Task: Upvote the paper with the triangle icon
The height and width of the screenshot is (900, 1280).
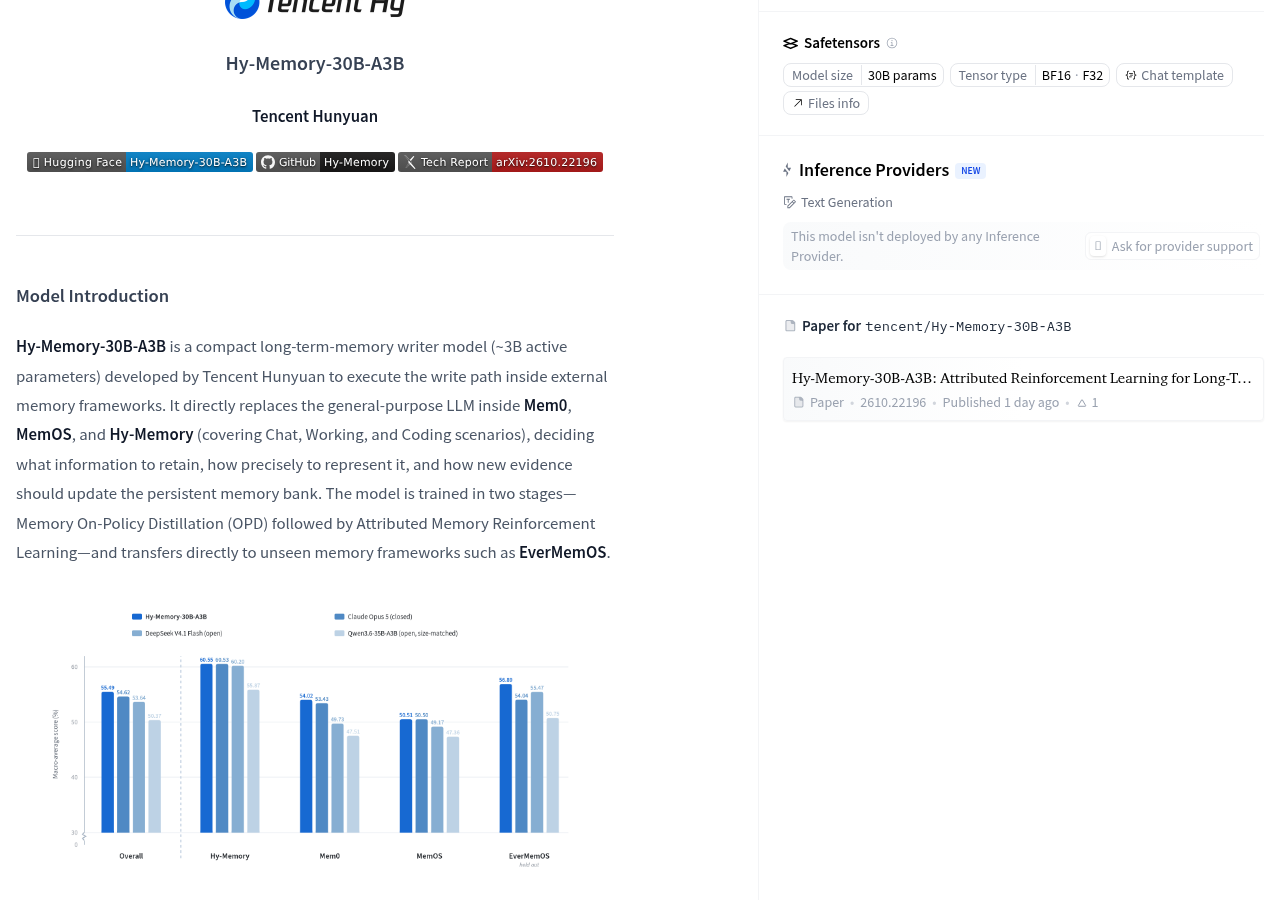Action: (1082, 402)
